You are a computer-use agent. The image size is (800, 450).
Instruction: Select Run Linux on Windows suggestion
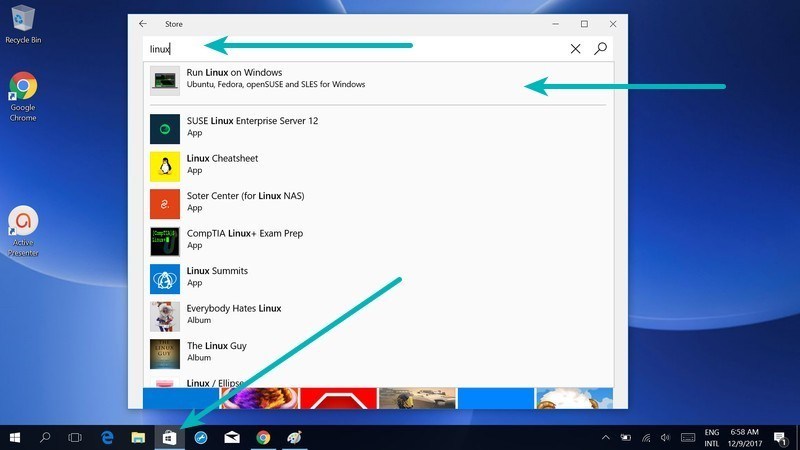[x=275, y=79]
